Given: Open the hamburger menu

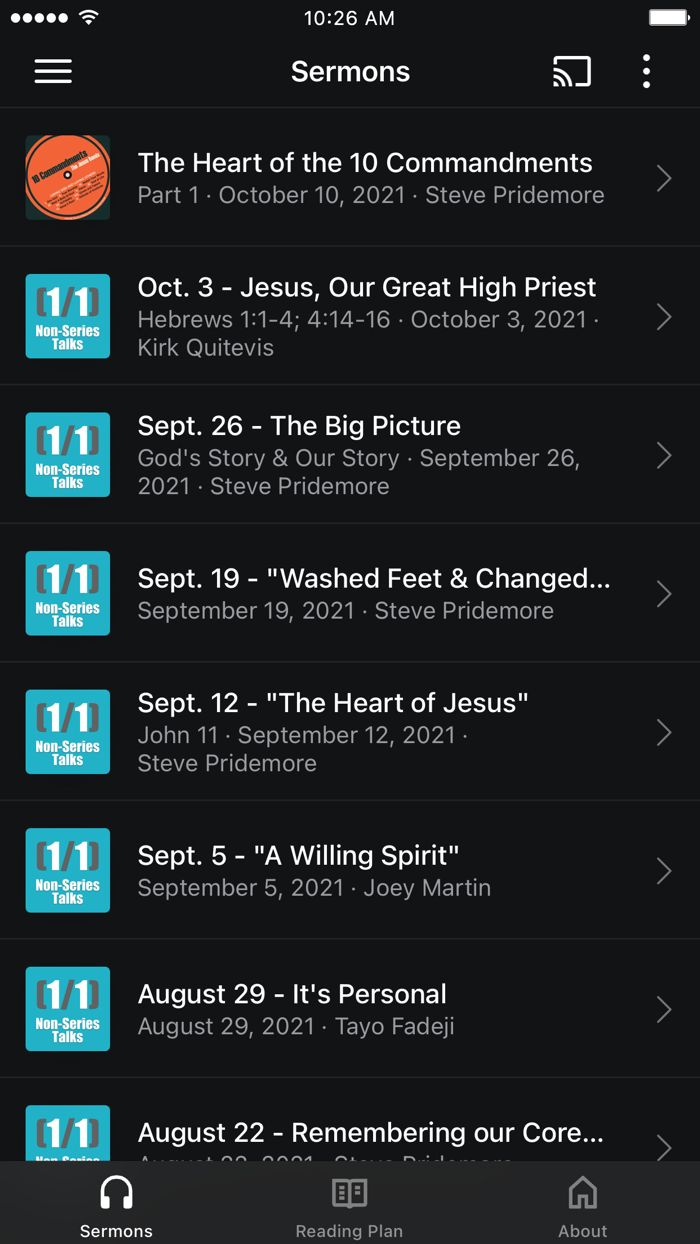Looking at the screenshot, I should pyautogui.click(x=53, y=71).
